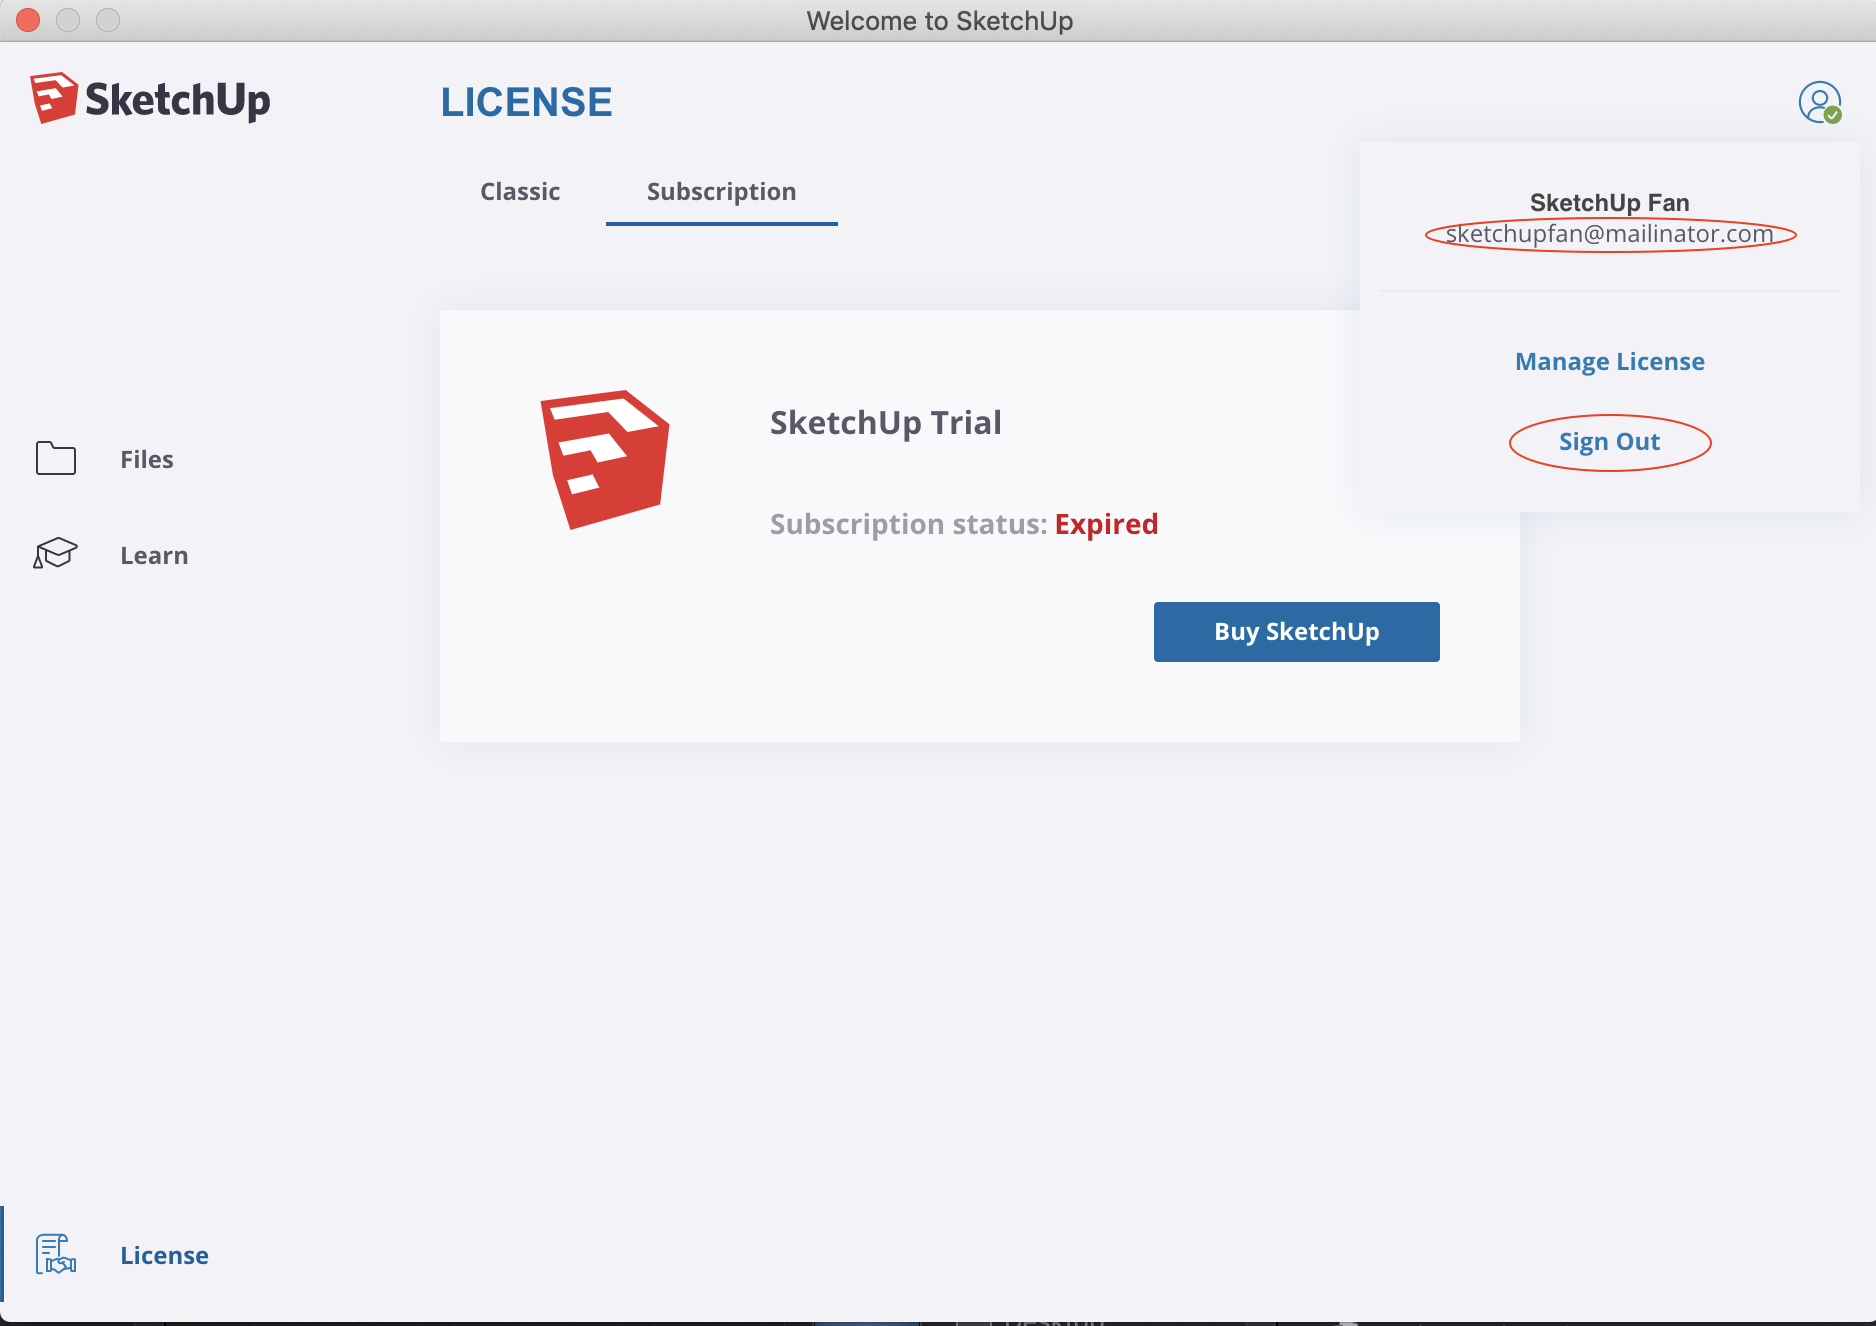Sign Out of the SketchUp account
Screen dimensions: 1876x1326
click(x=1609, y=442)
